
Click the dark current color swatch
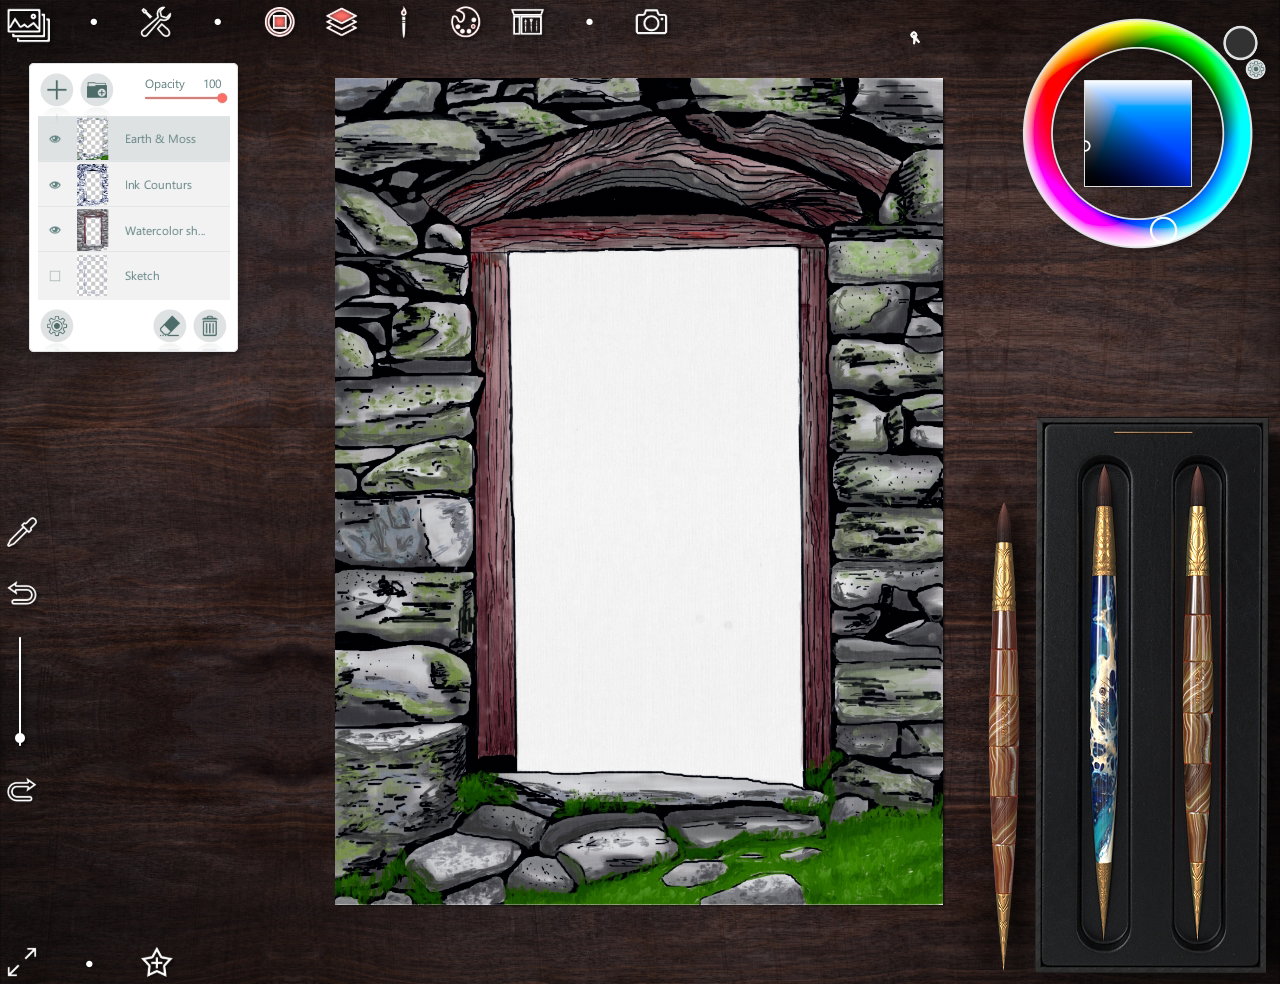click(x=1240, y=43)
